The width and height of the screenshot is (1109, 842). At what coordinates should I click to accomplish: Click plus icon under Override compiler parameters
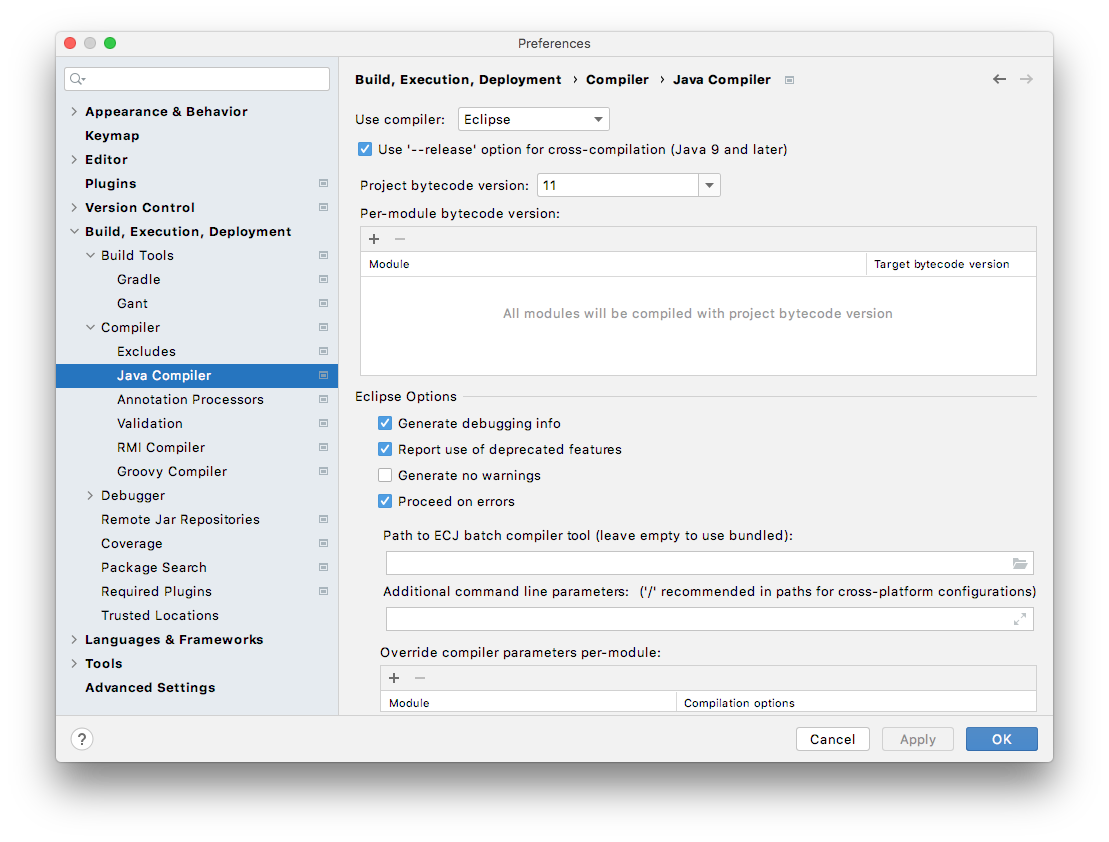pyautogui.click(x=394, y=678)
